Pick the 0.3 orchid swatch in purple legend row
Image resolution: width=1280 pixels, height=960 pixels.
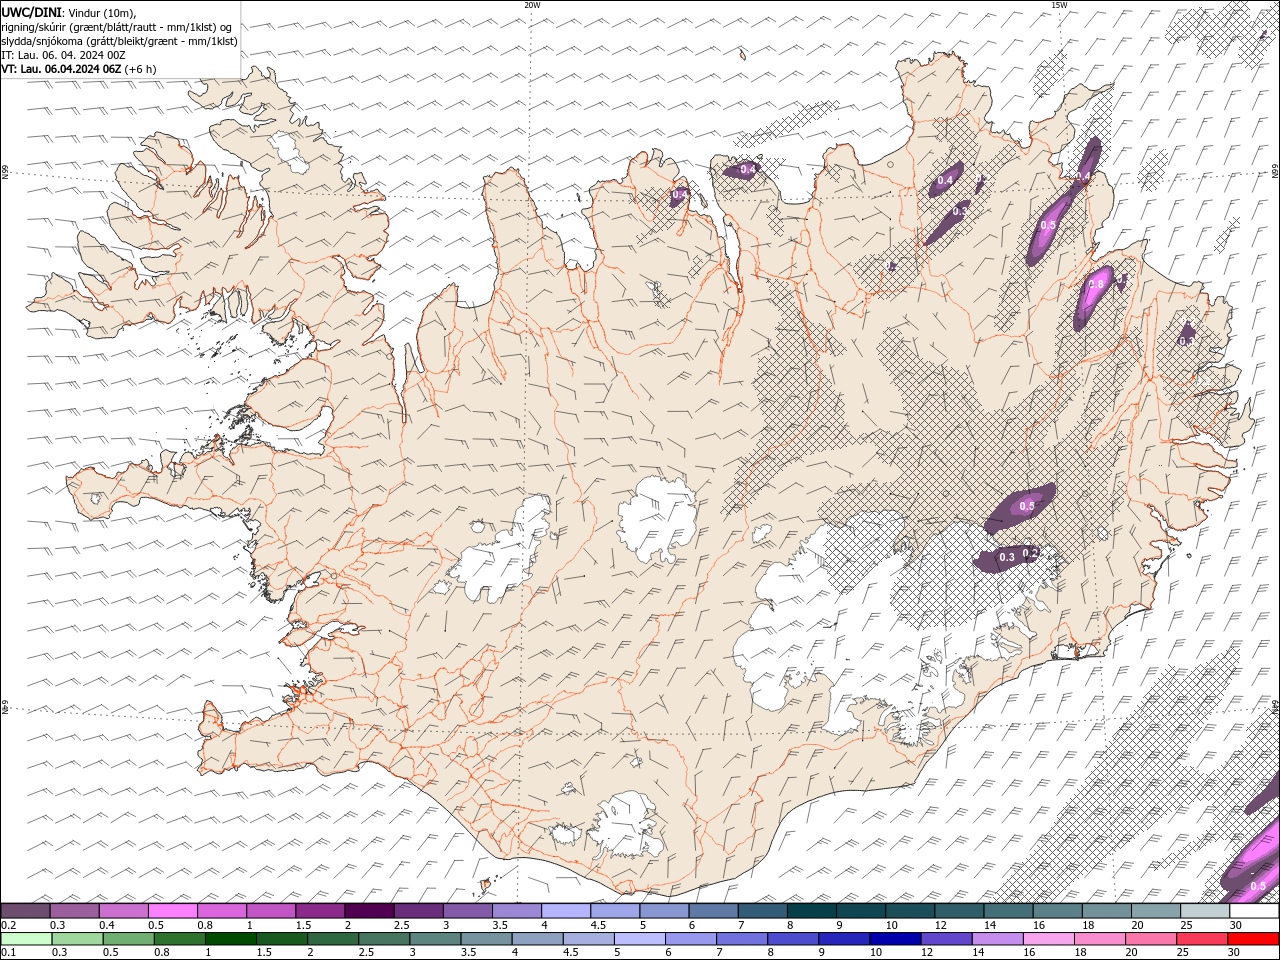(75, 911)
